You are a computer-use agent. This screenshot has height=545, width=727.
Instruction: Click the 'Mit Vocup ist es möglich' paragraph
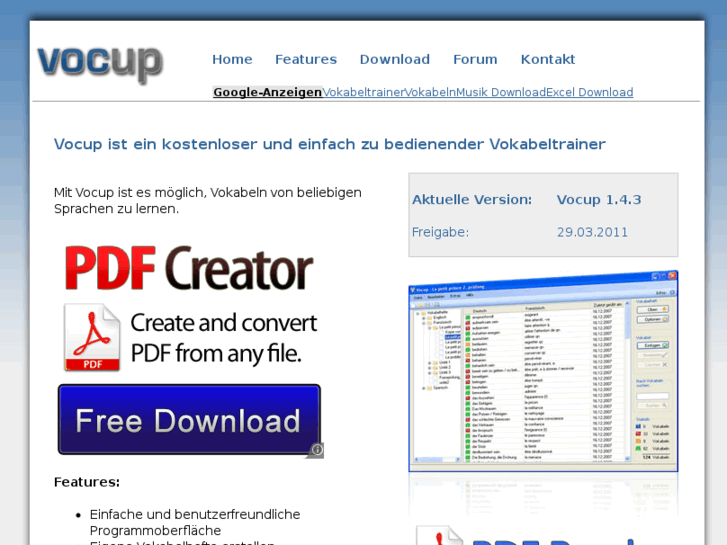[x=208, y=200]
